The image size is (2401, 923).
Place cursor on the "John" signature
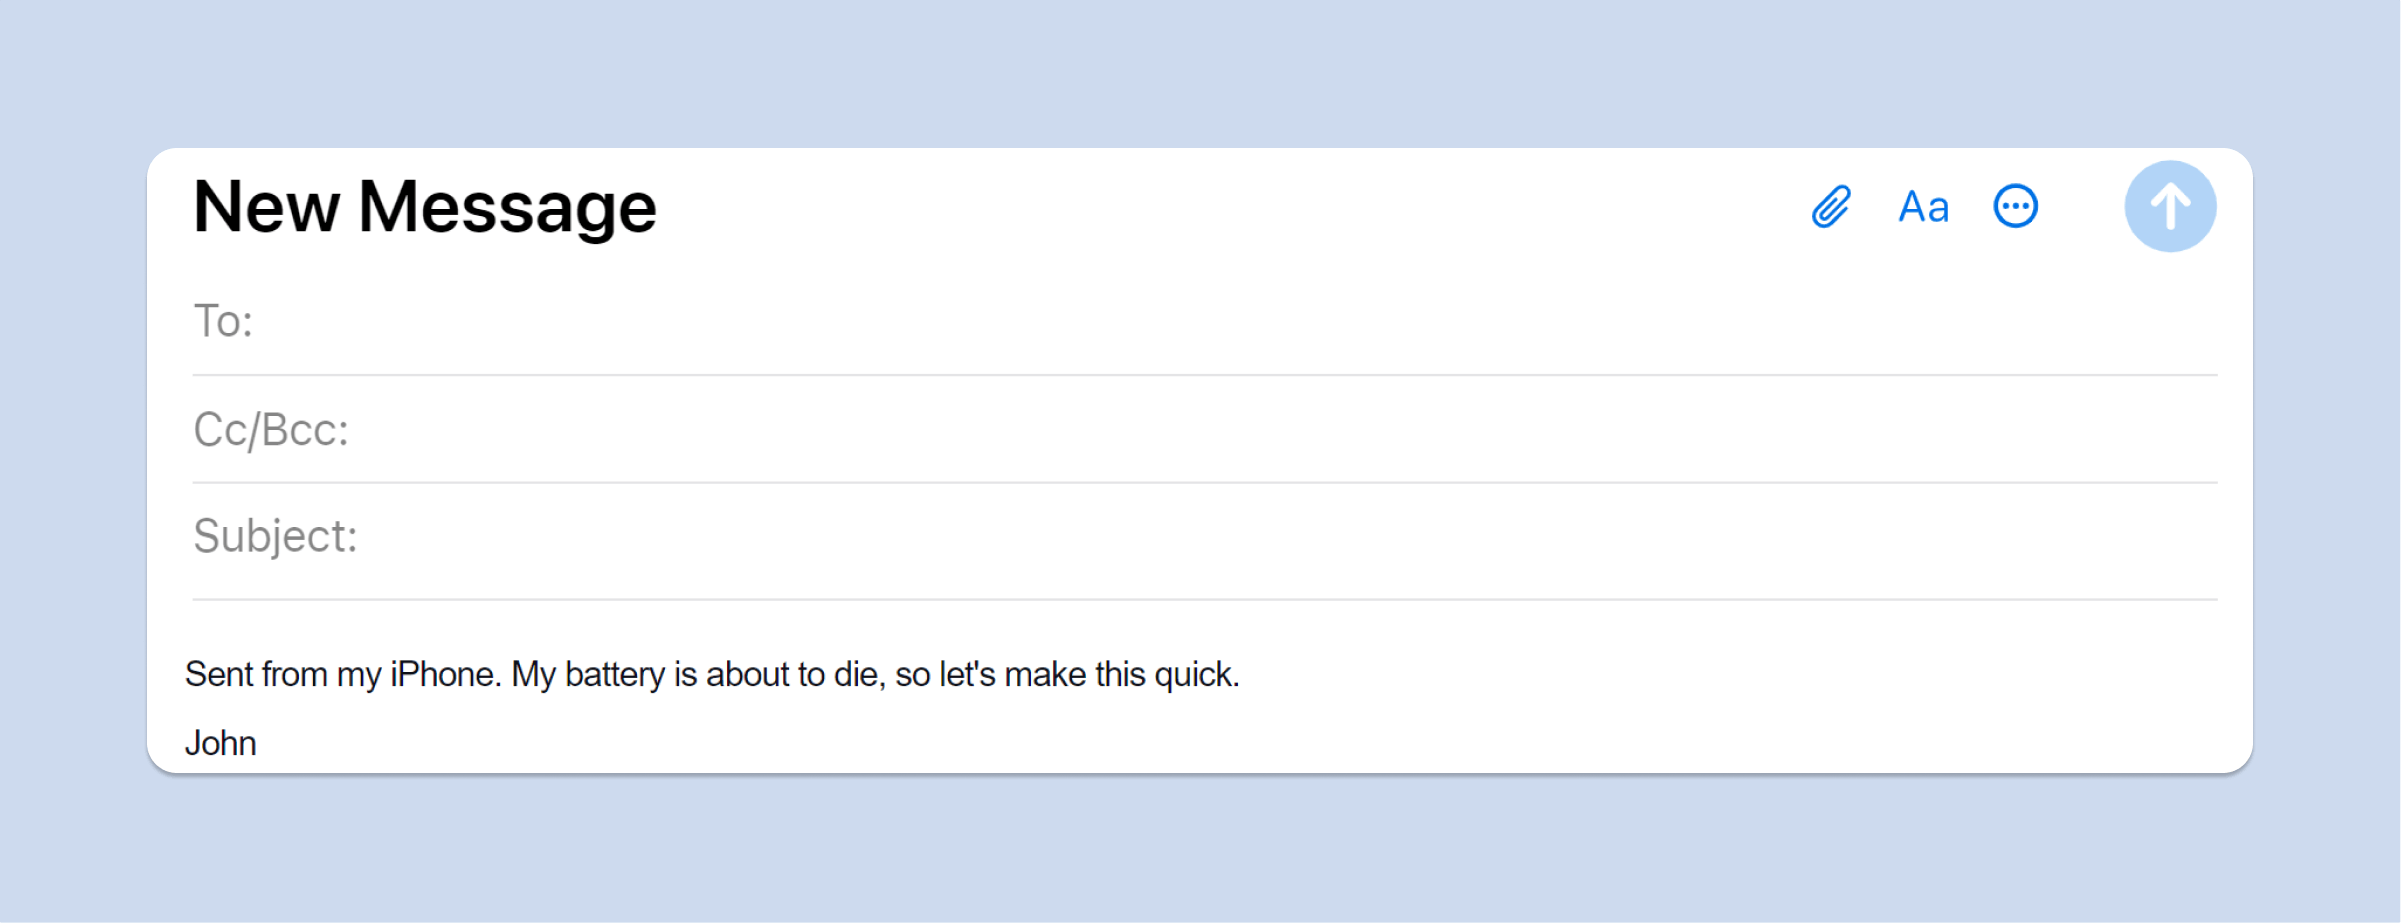click(x=221, y=743)
